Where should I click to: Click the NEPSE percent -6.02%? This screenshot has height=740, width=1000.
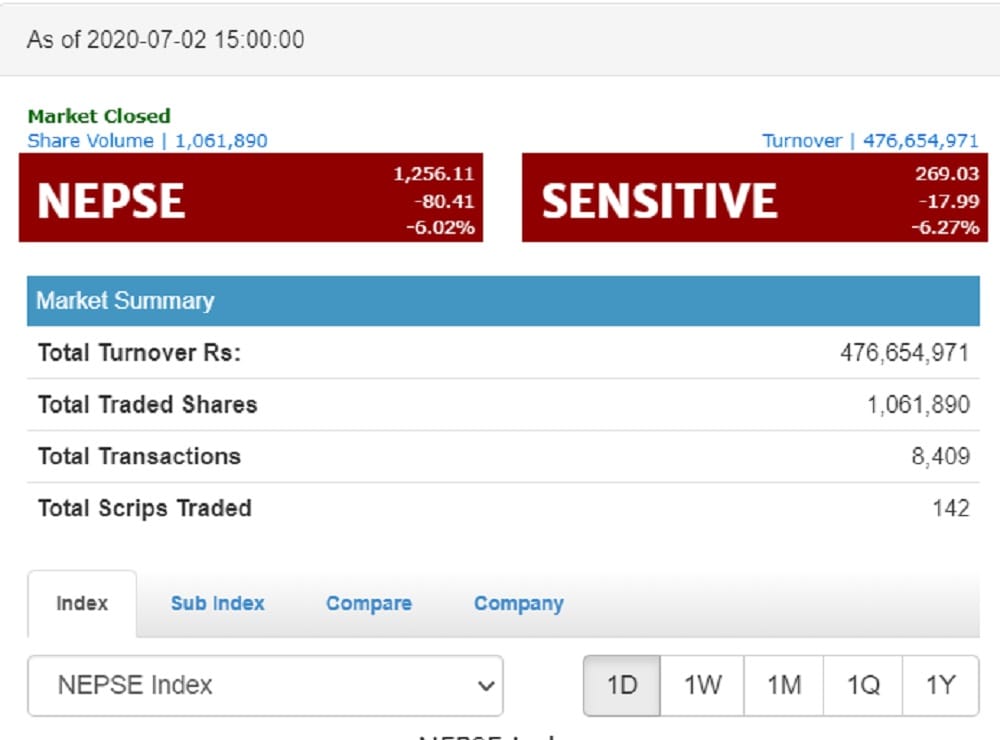pyautogui.click(x=441, y=228)
